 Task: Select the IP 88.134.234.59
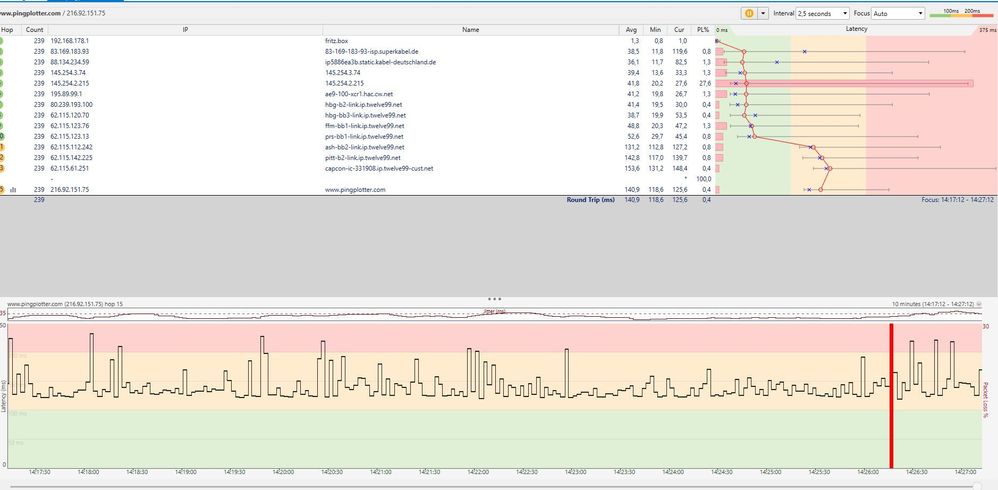tap(69, 62)
